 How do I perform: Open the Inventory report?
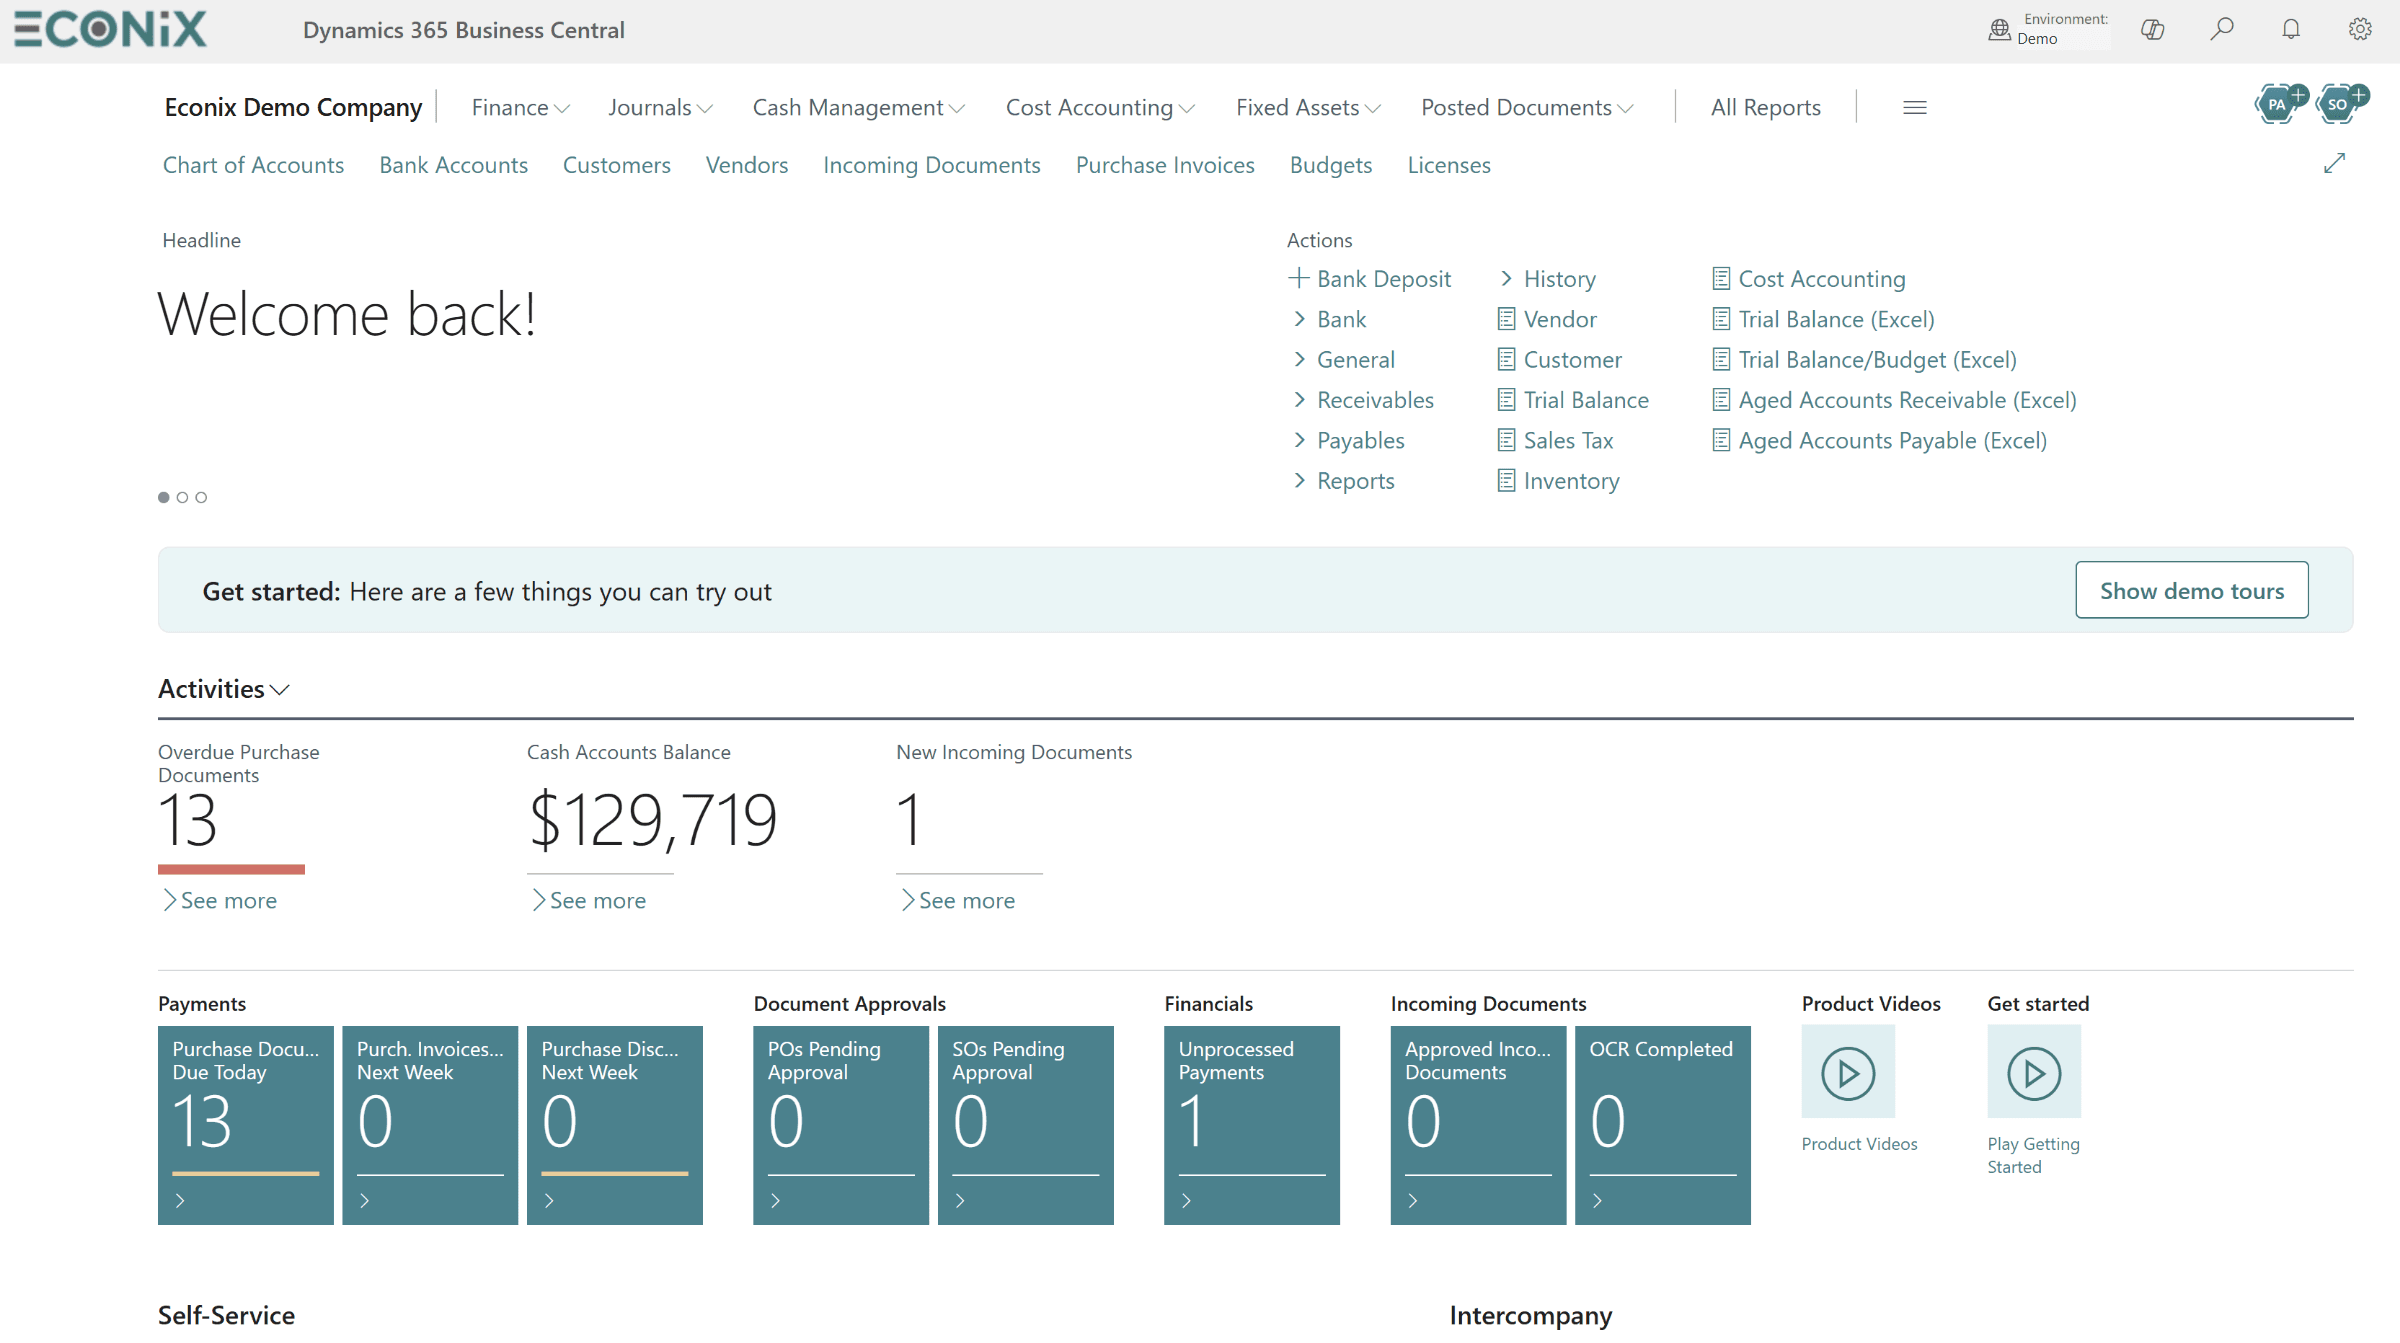click(1558, 481)
